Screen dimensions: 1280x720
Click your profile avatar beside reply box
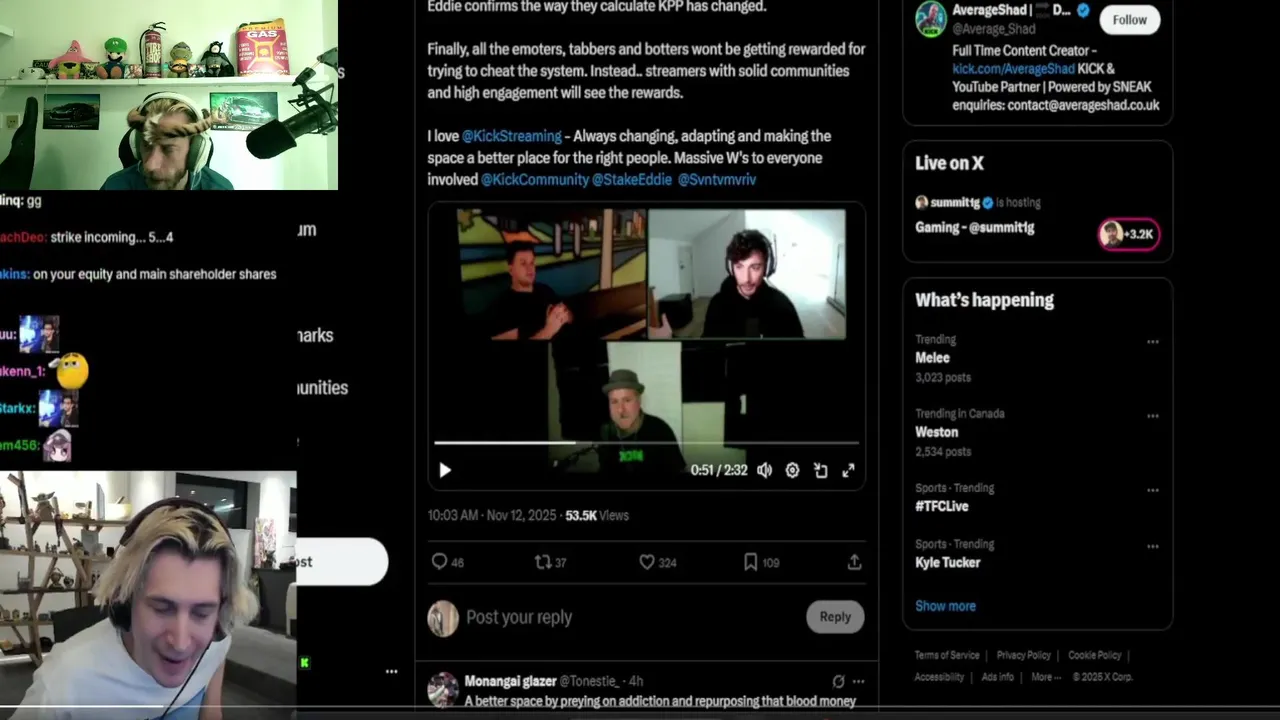point(443,618)
